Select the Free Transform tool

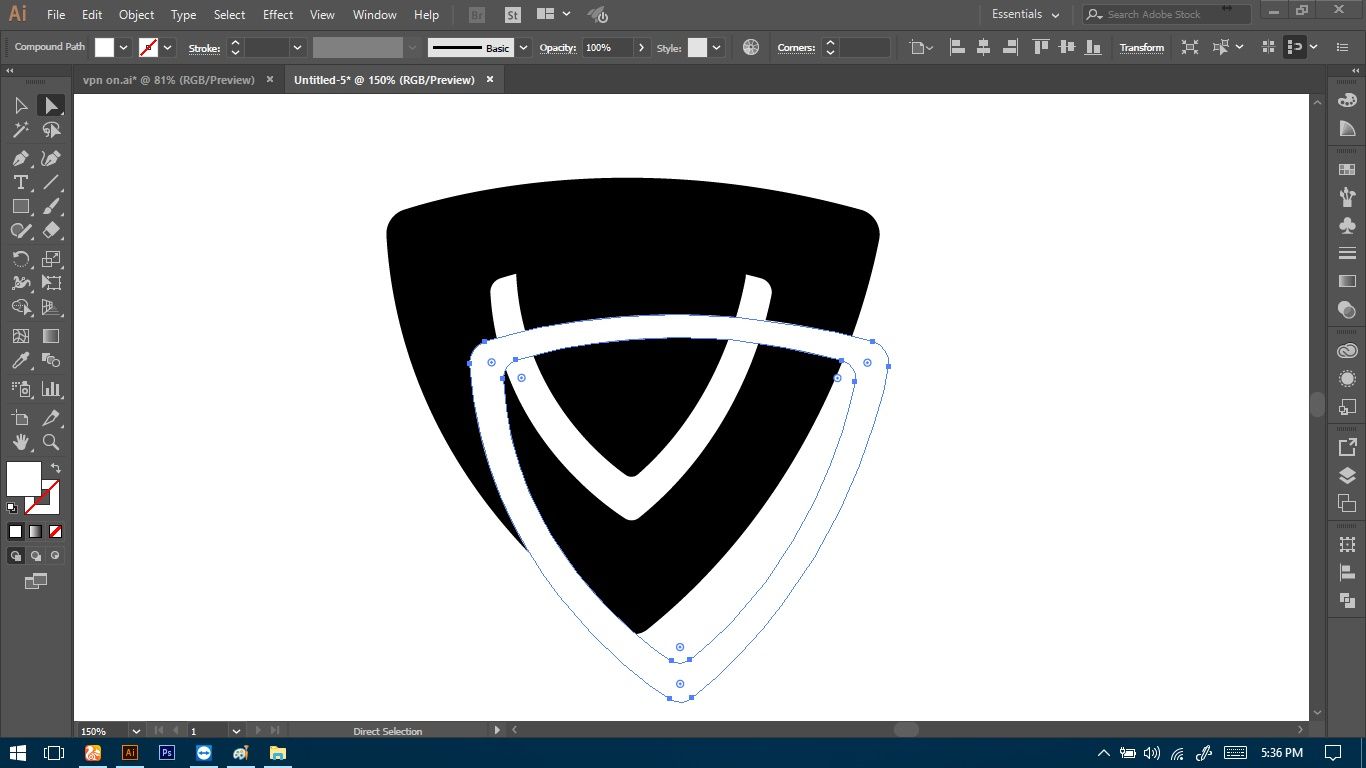click(51, 283)
